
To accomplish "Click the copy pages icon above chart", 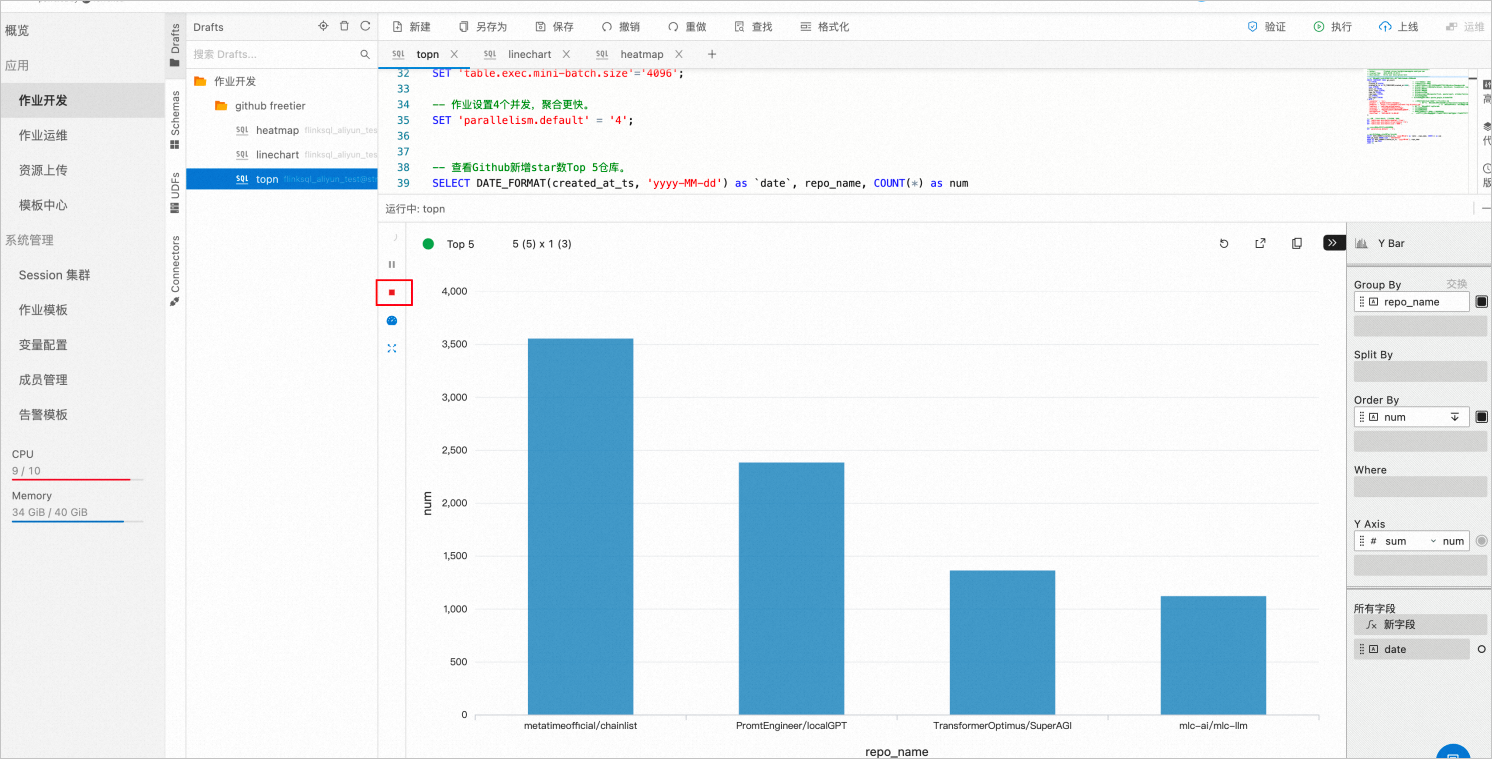I will pos(1297,243).
